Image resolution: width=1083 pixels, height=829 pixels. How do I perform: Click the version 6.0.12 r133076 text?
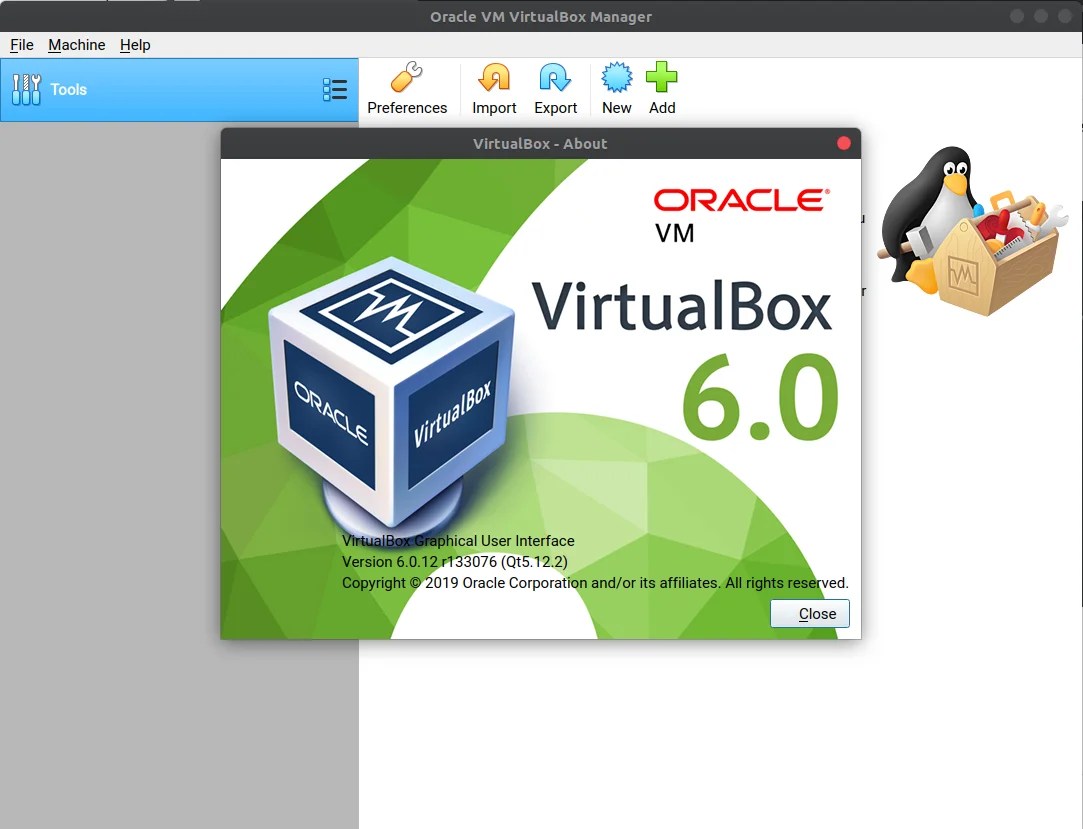point(454,562)
